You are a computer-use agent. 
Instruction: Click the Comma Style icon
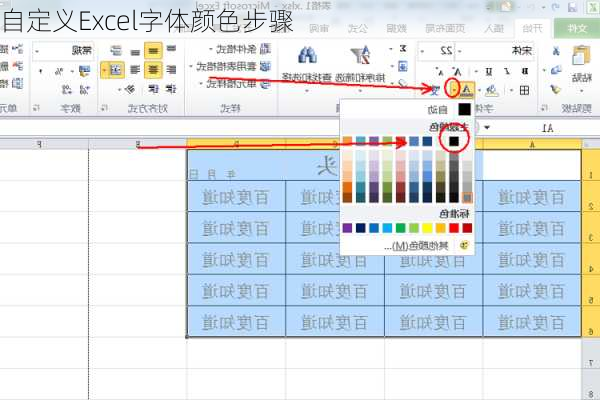click(41, 71)
